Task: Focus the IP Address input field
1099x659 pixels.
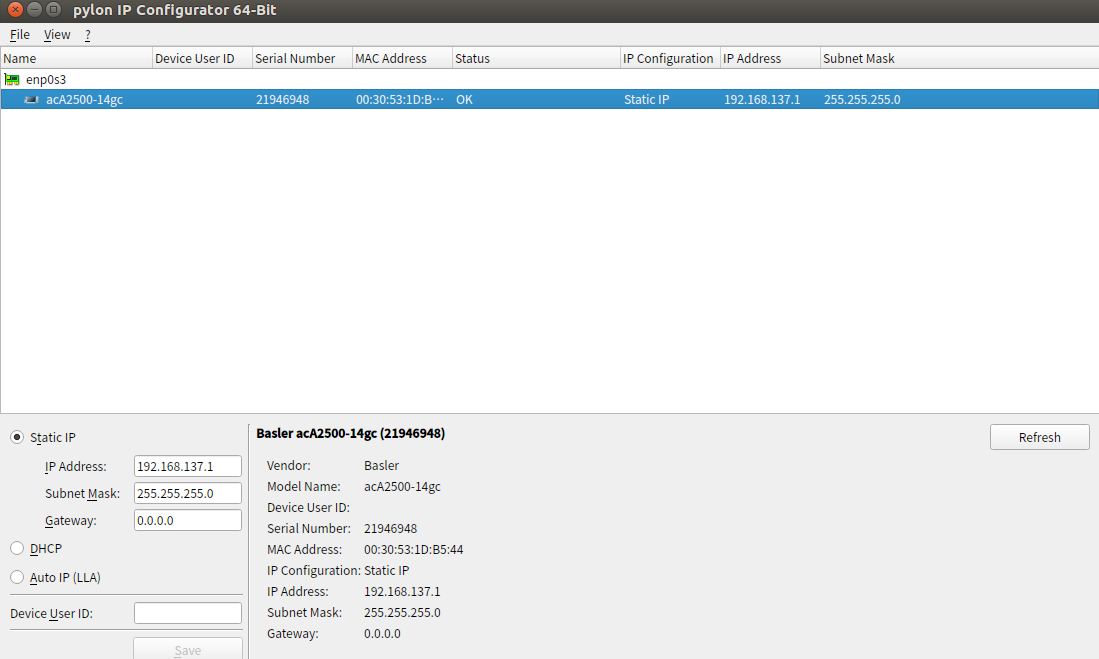Action: tap(188, 466)
